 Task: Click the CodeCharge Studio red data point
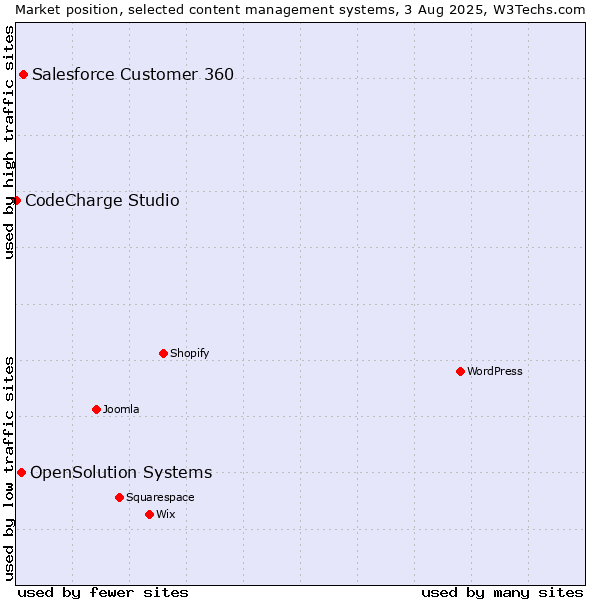pos(16,201)
